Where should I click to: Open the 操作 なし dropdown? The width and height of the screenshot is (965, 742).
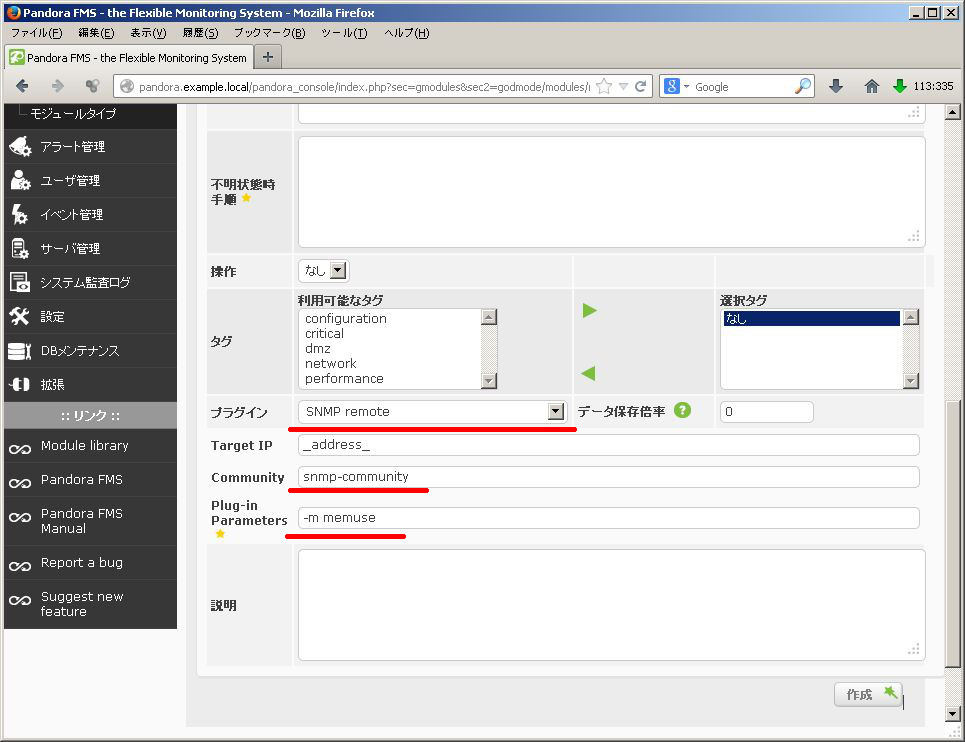(x=324, y=271)
